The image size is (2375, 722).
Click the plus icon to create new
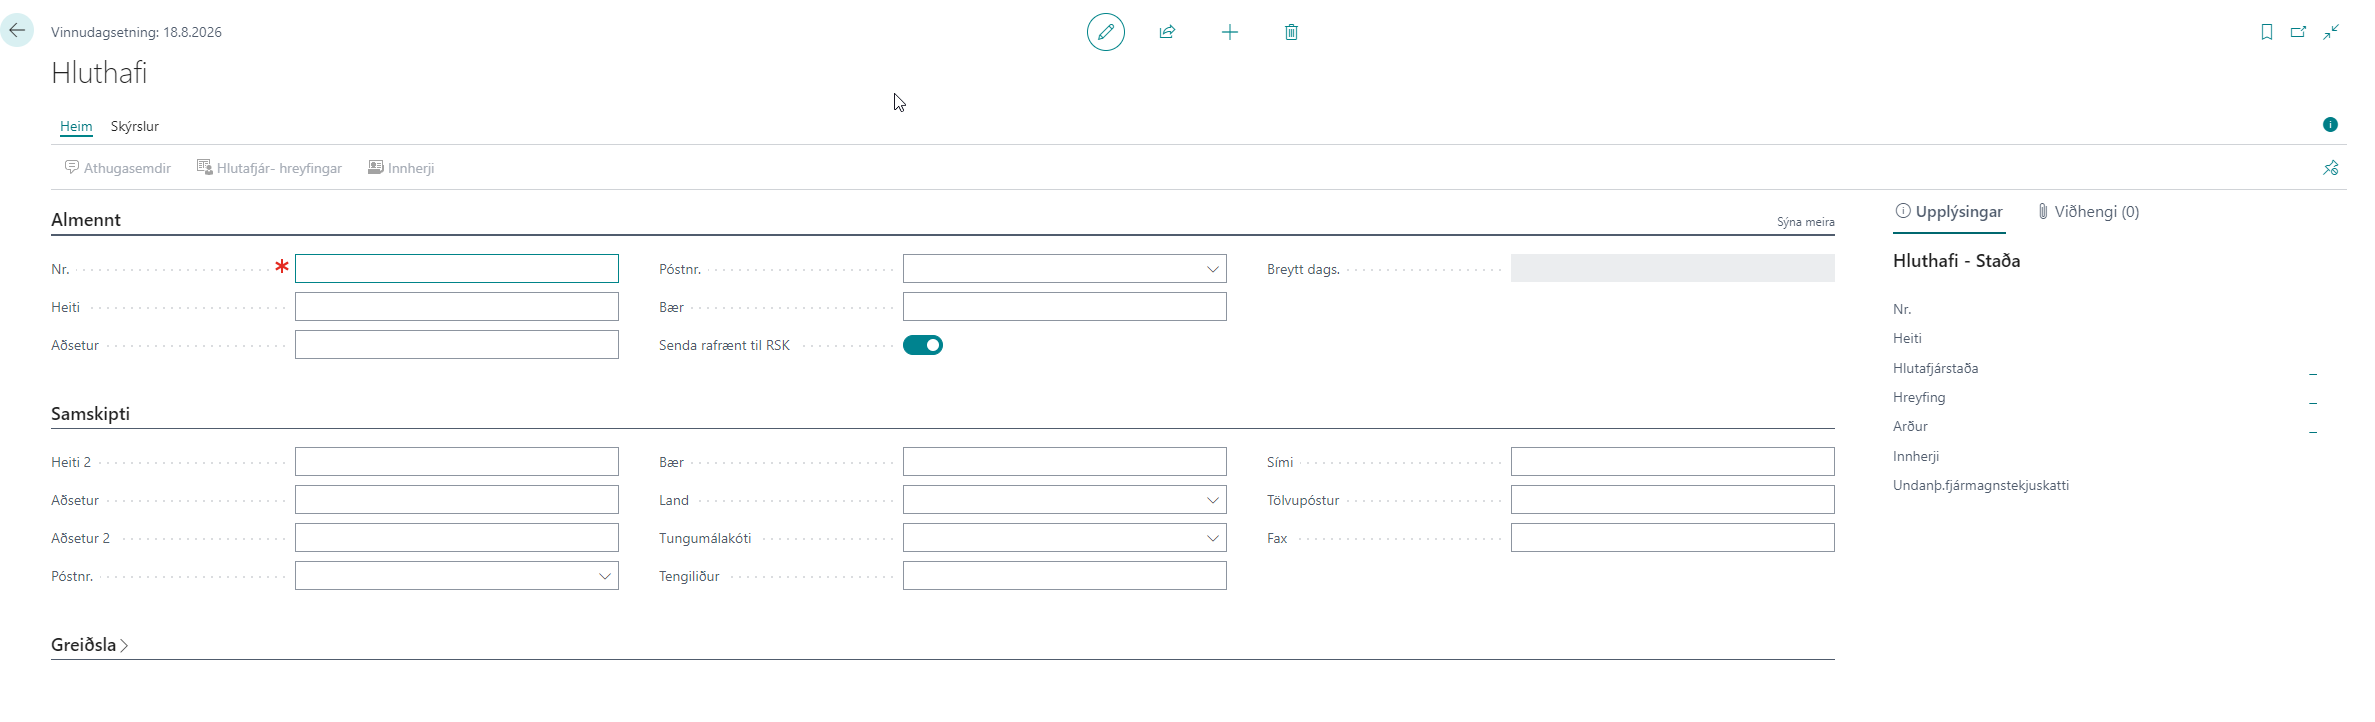[1229, 32]
